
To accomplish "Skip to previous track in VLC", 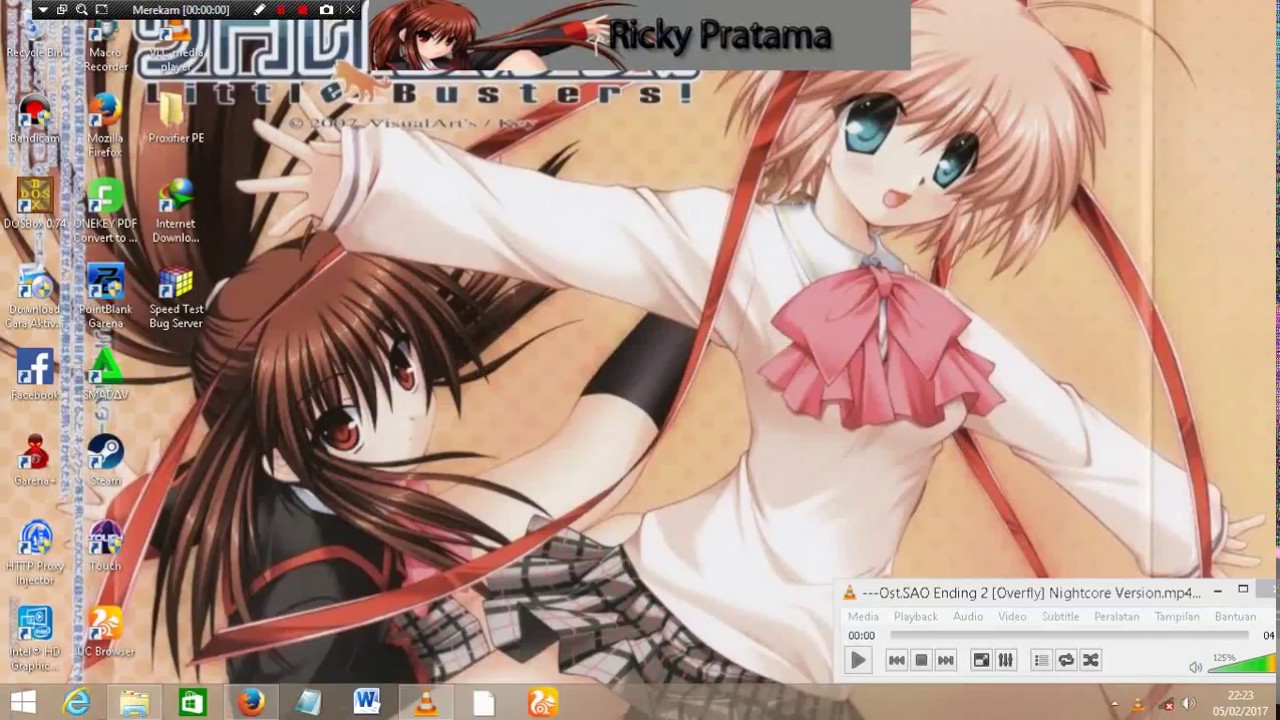I will [x=897, y=660].
